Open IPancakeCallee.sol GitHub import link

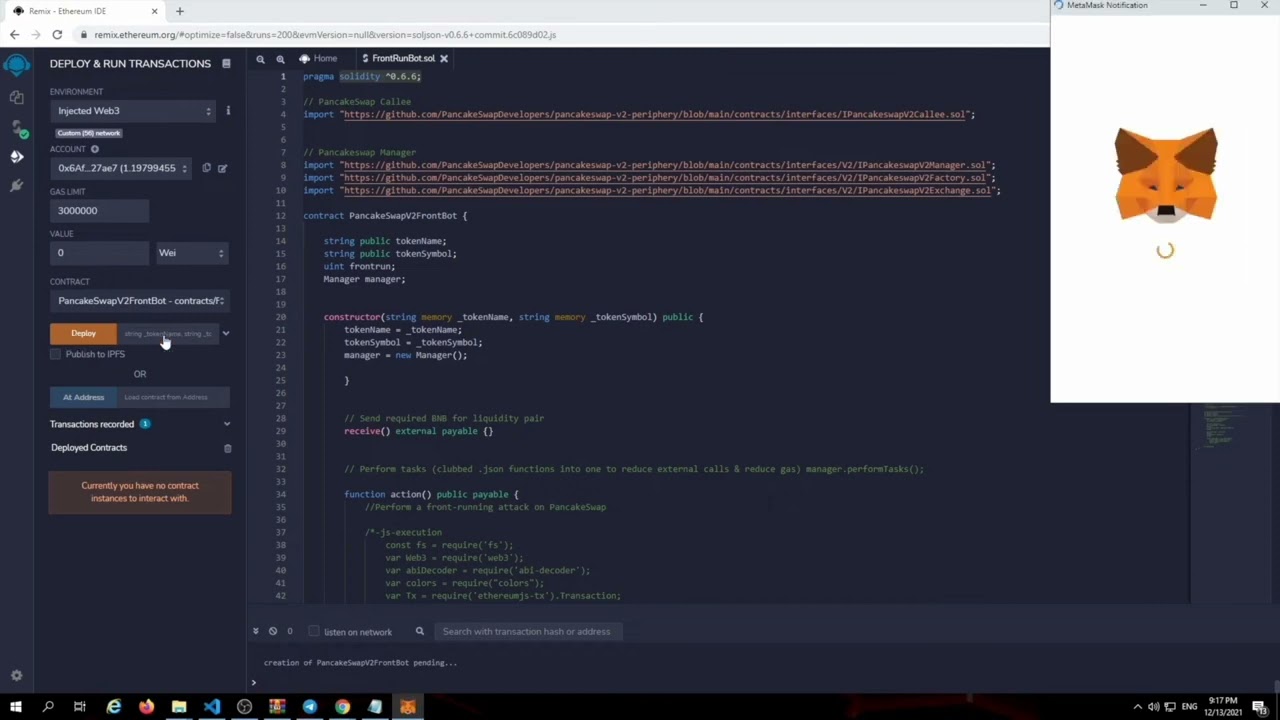[x=657, y=114]
